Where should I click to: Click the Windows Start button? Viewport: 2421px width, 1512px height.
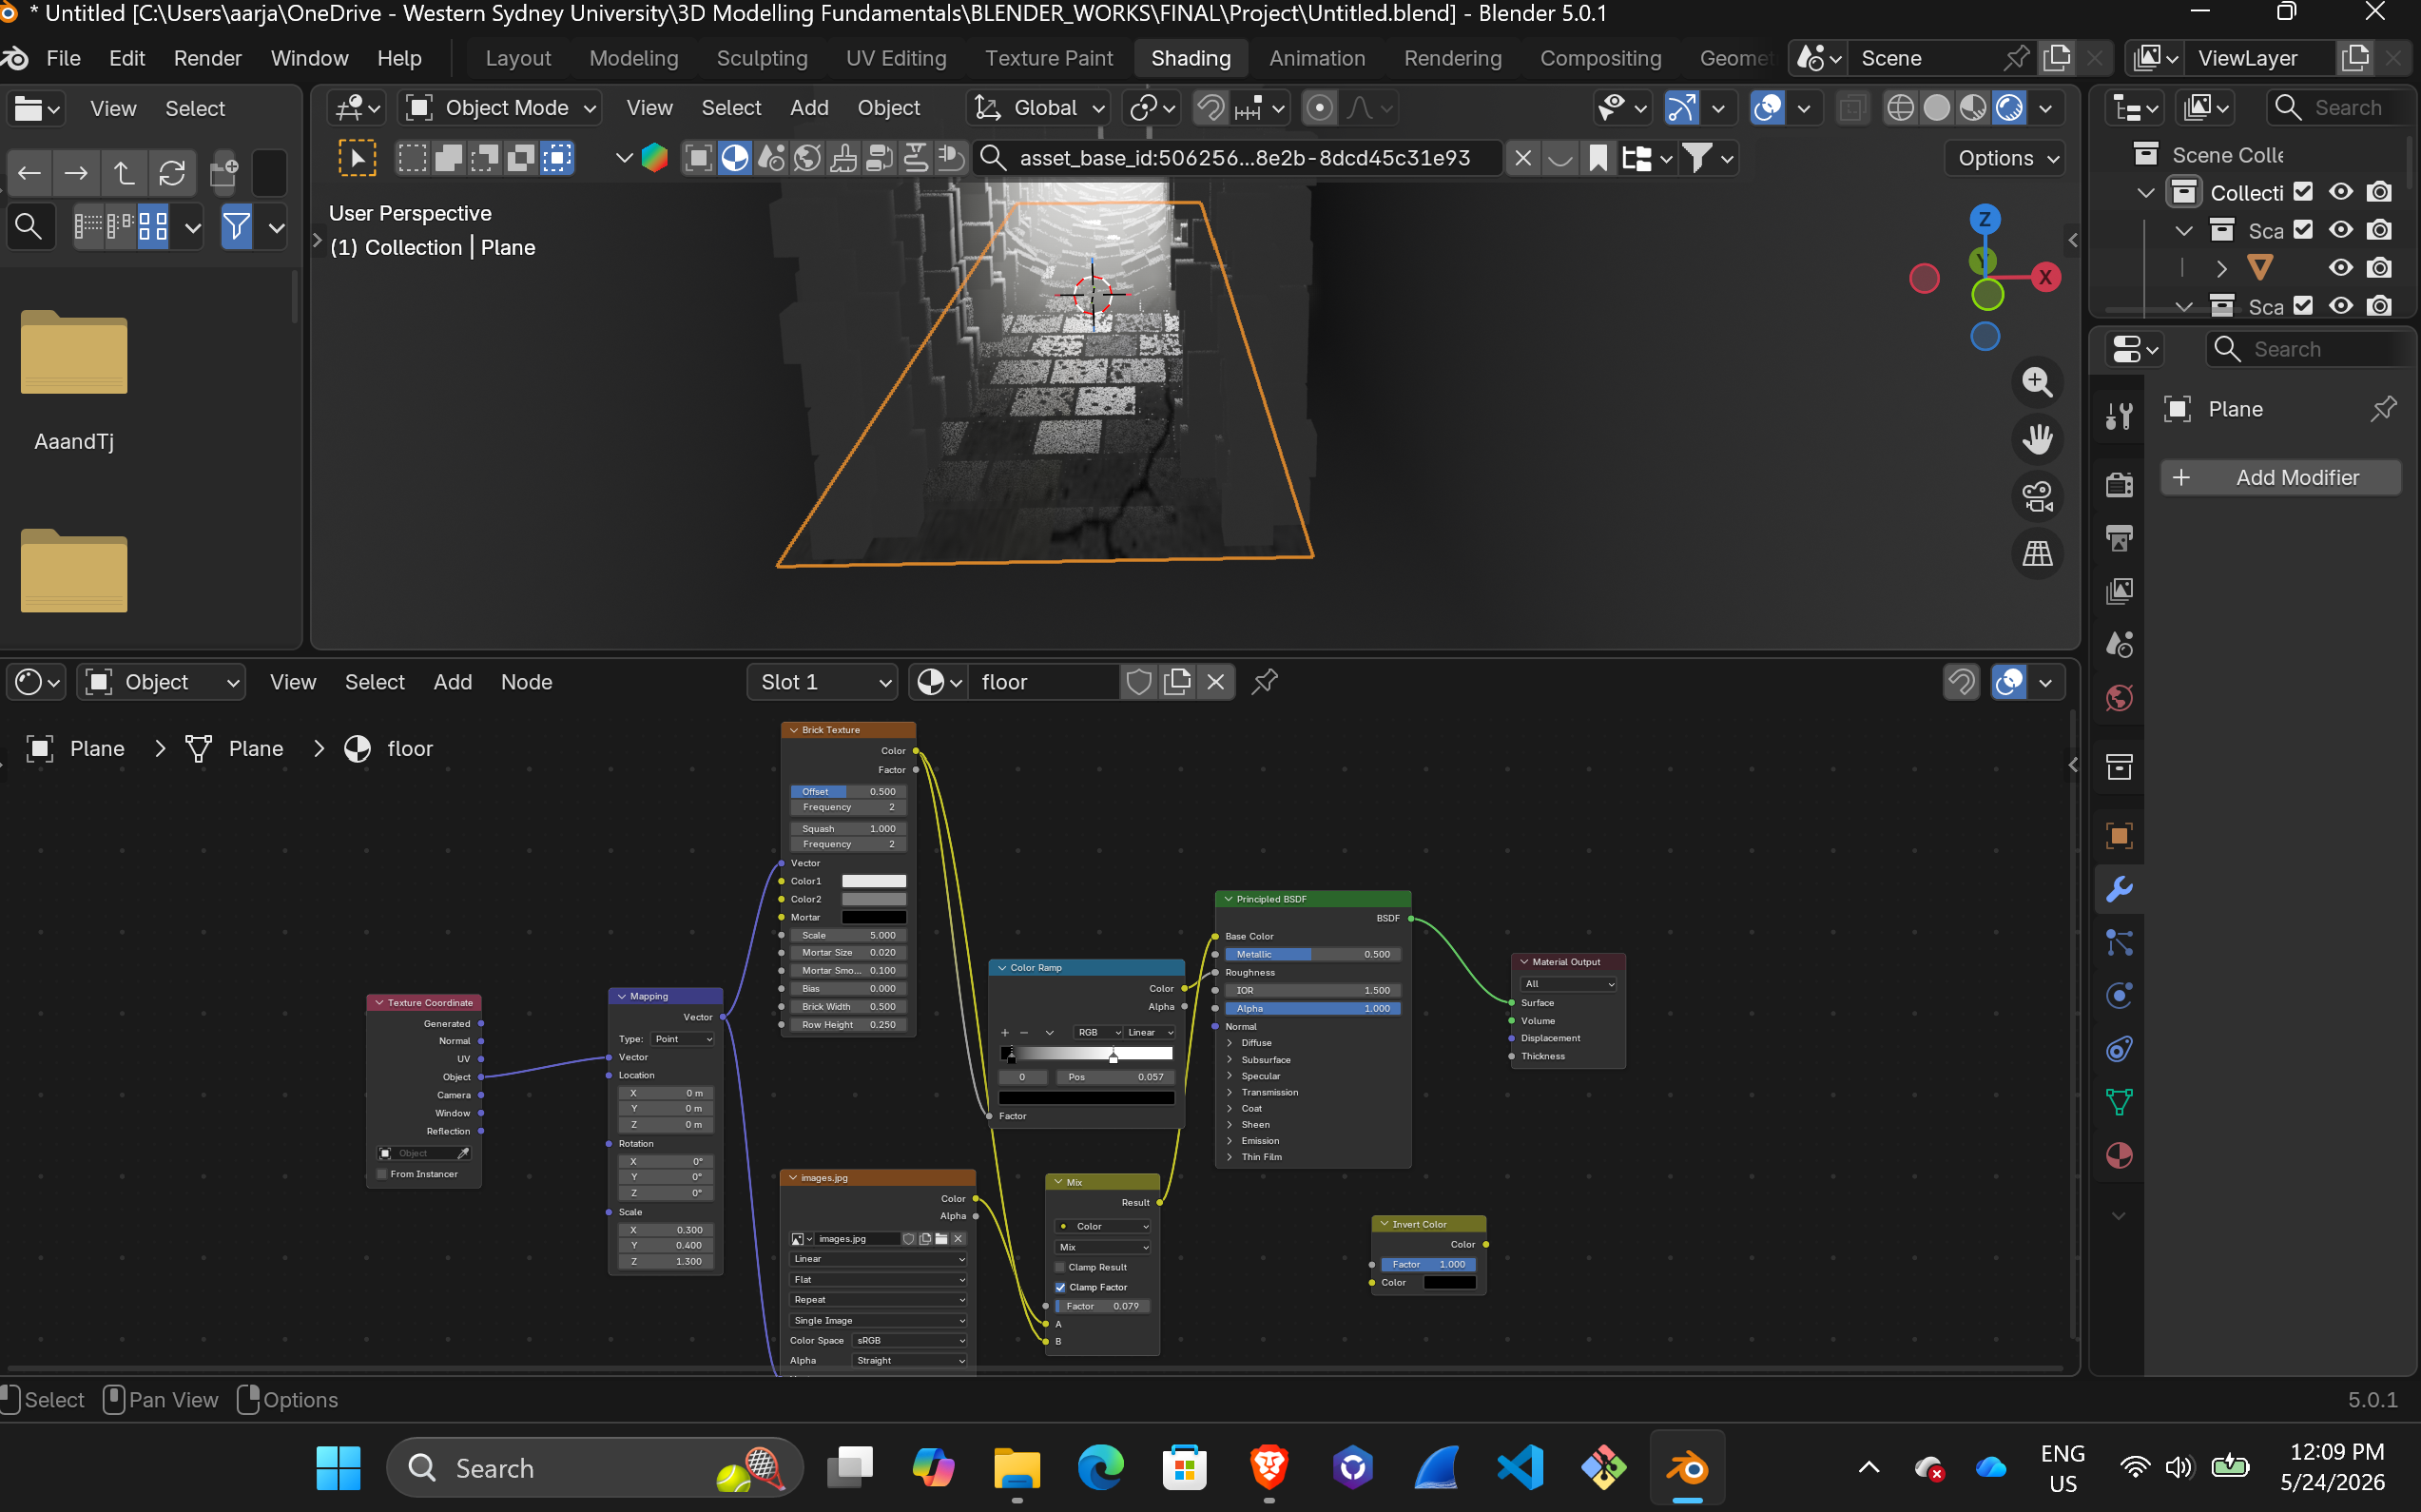pos(338,1468)
